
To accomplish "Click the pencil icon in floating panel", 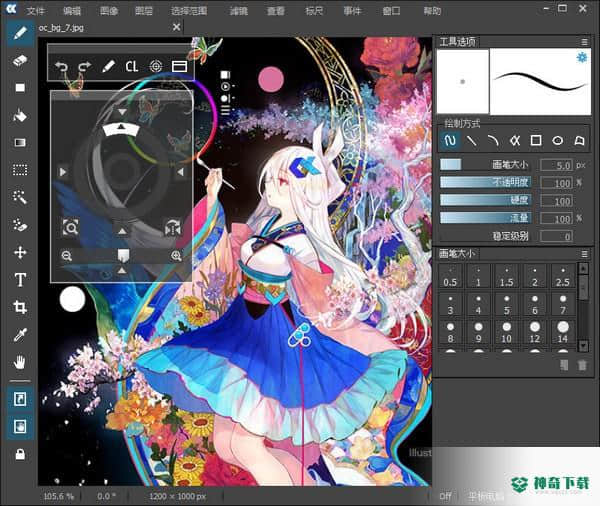I will pyautogui.click(x=108, y=67).
